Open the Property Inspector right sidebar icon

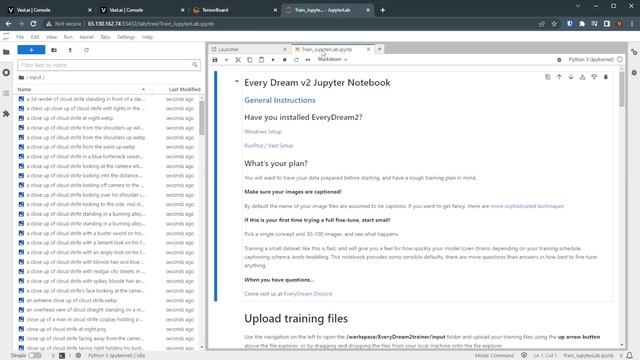click(634, 52)
